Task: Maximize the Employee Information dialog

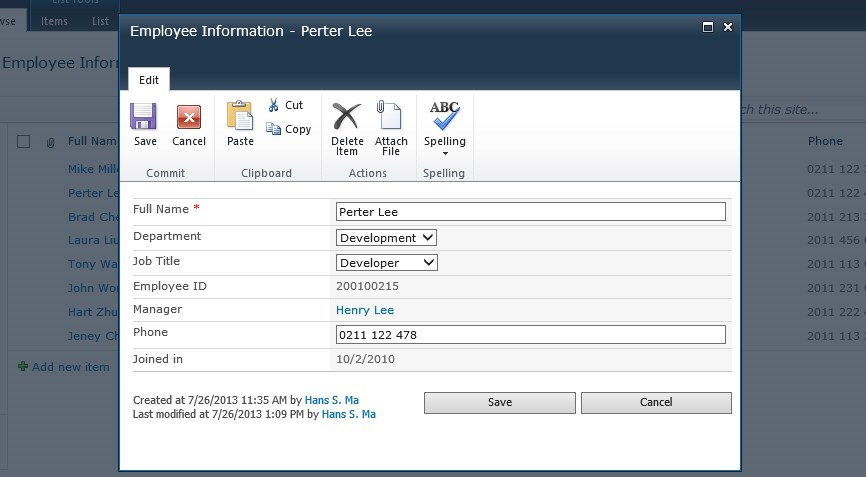Action: click(707, 27)
